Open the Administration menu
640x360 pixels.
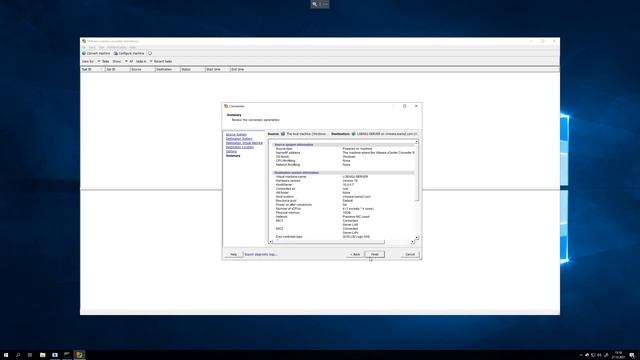coord(117,47)
